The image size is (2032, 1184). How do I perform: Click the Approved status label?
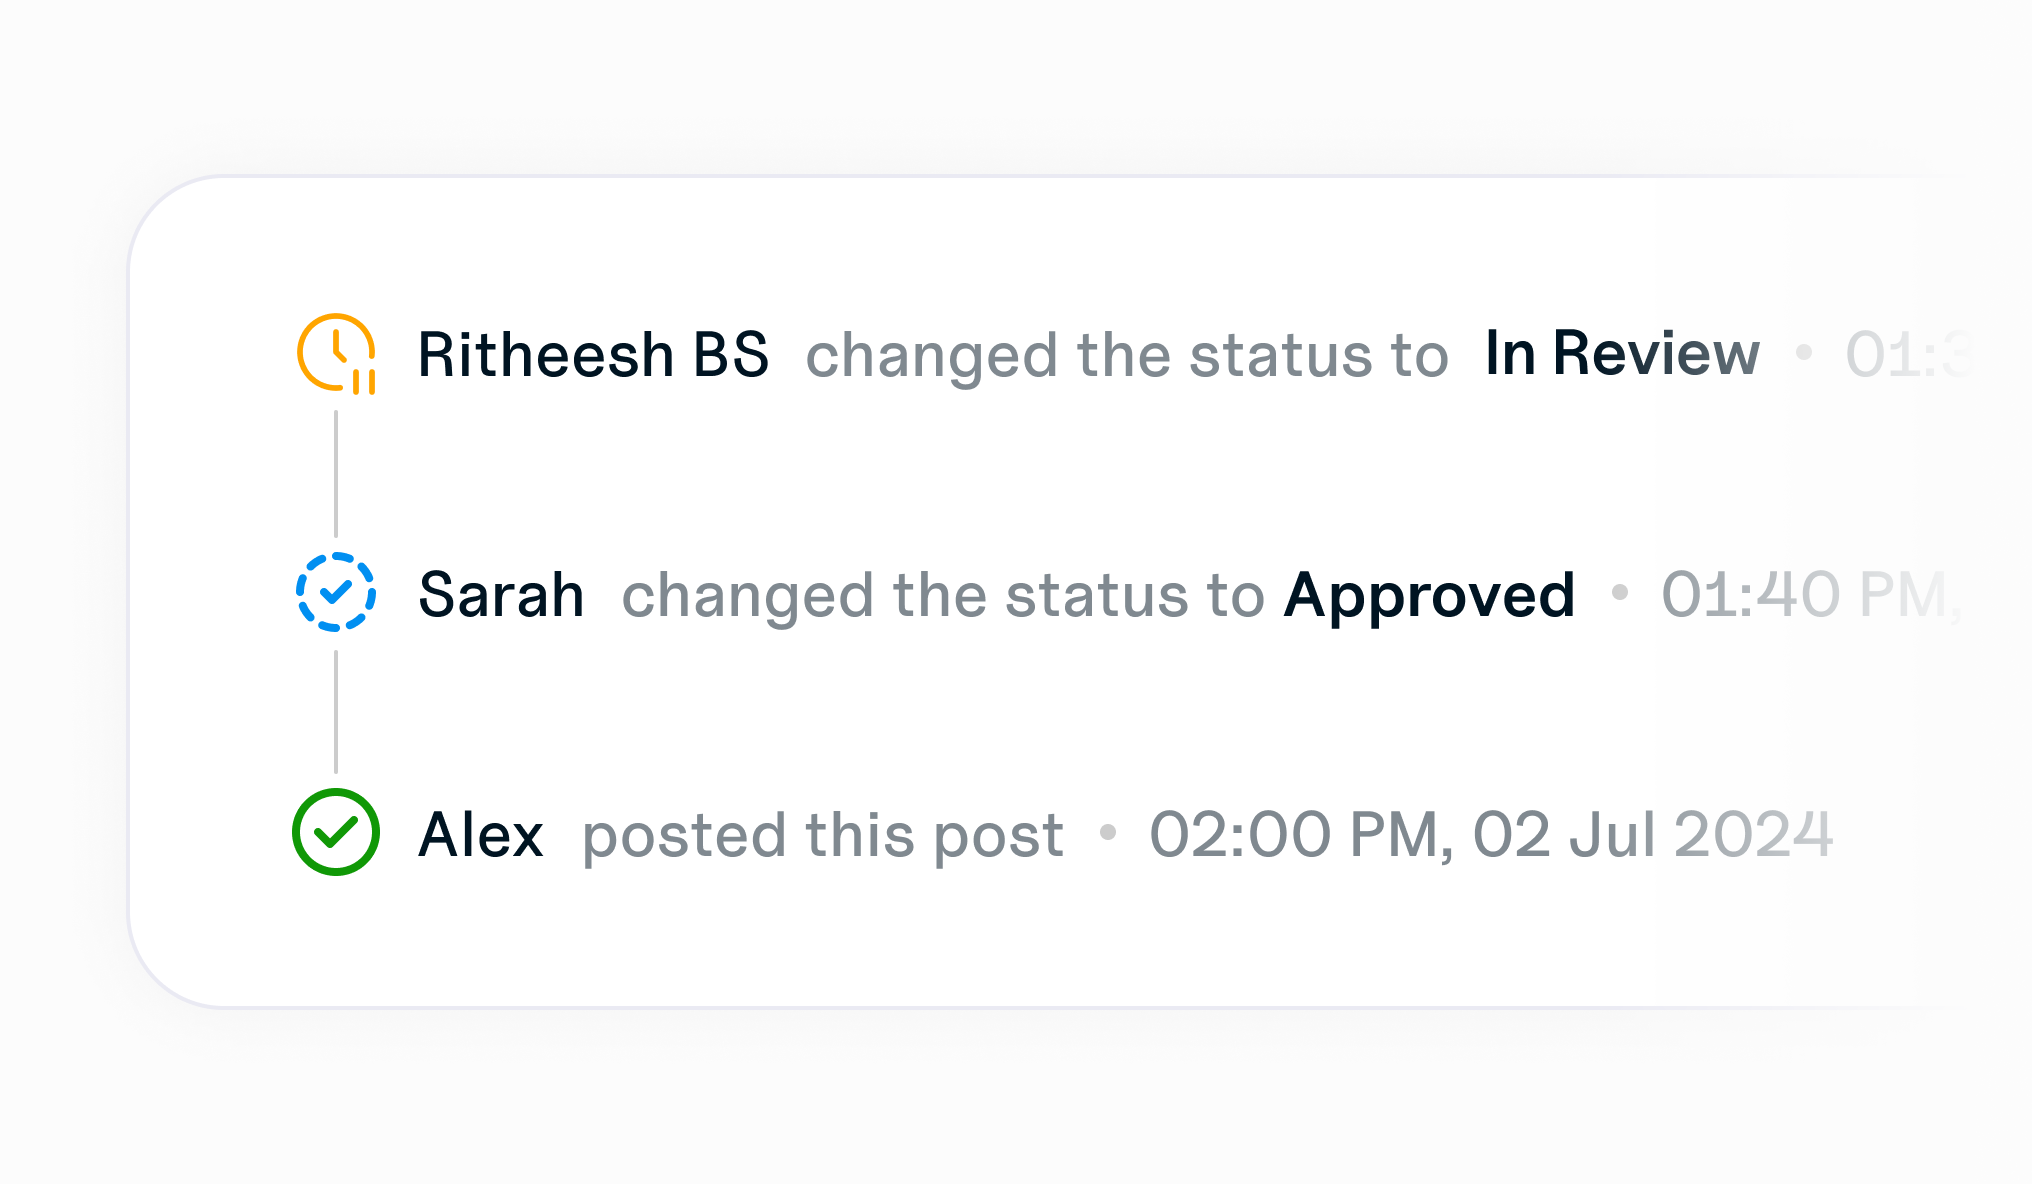(1429, 595)
